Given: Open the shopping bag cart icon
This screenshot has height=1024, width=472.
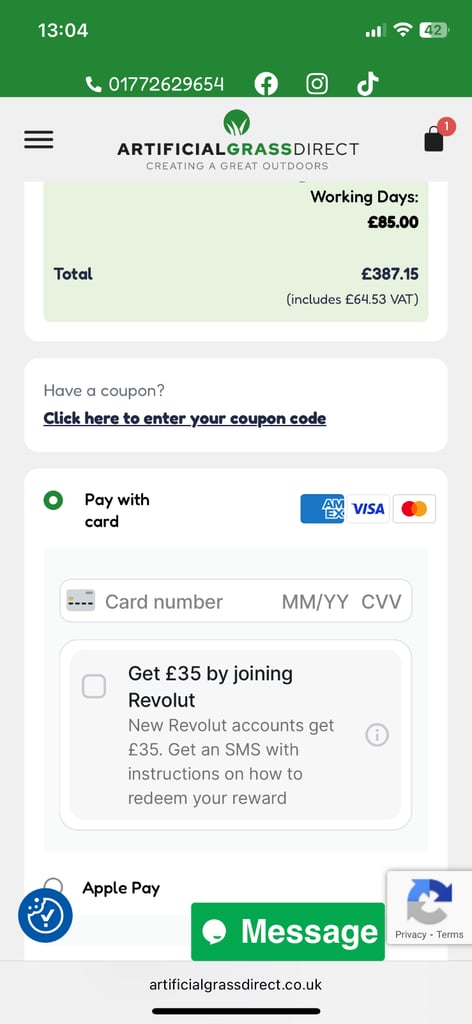Looking at the screenshot, I should coord(434,139).
